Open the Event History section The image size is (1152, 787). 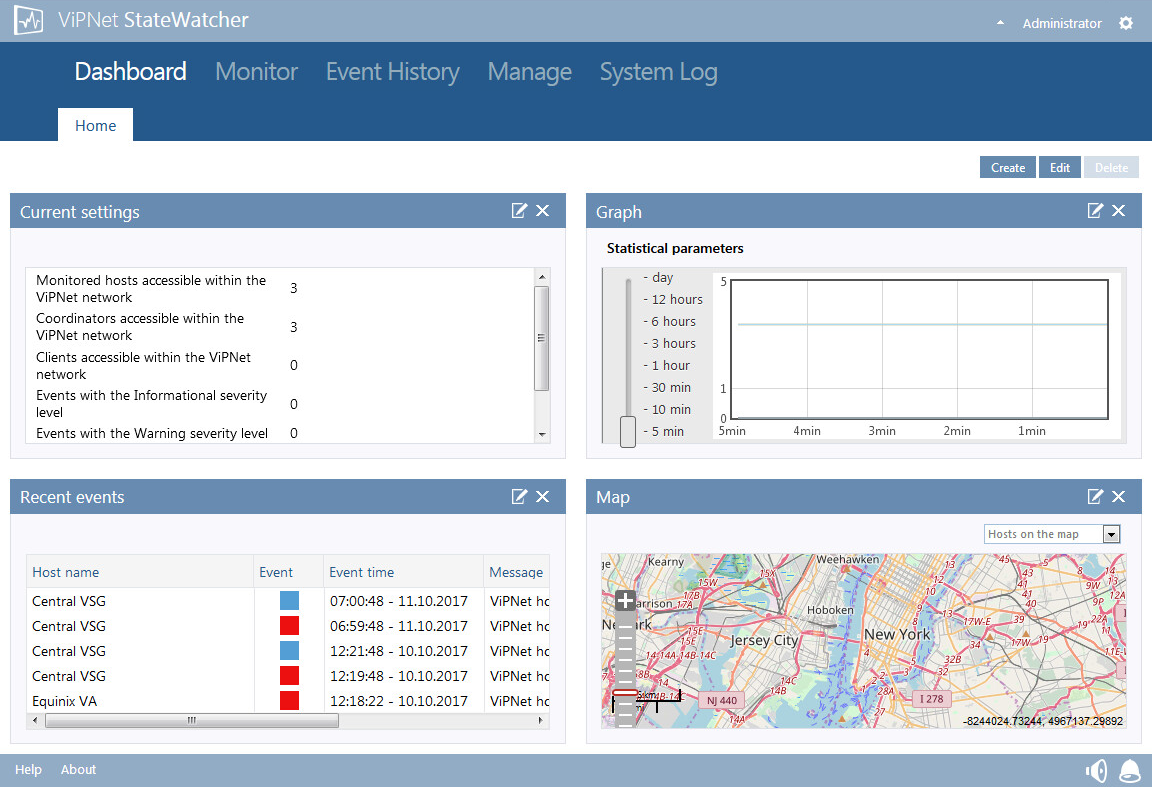tap(393, 72)
